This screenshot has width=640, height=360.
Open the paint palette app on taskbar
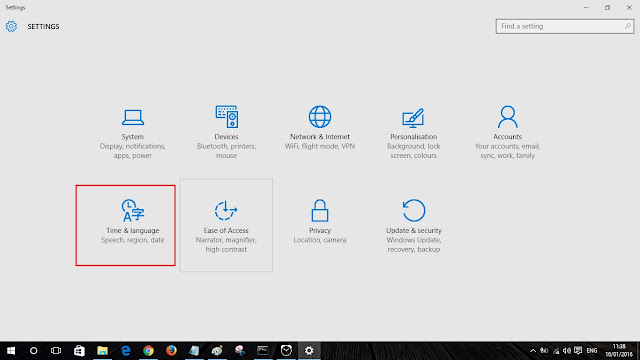[x=217, y=351]
